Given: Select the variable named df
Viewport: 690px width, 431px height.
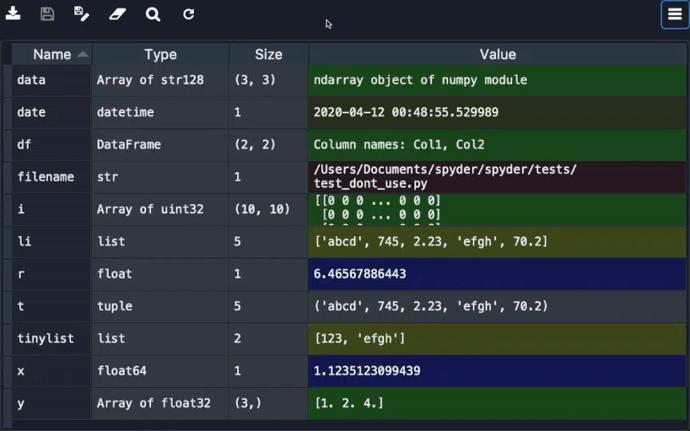Looking at the screenshot, I should [25, 145].
